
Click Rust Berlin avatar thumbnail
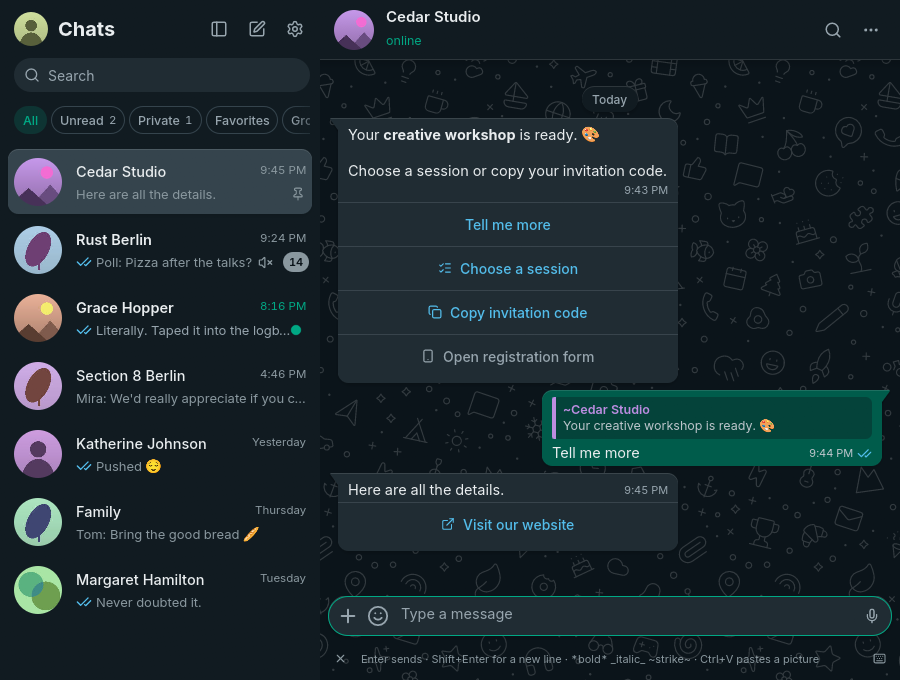point(38,250)
